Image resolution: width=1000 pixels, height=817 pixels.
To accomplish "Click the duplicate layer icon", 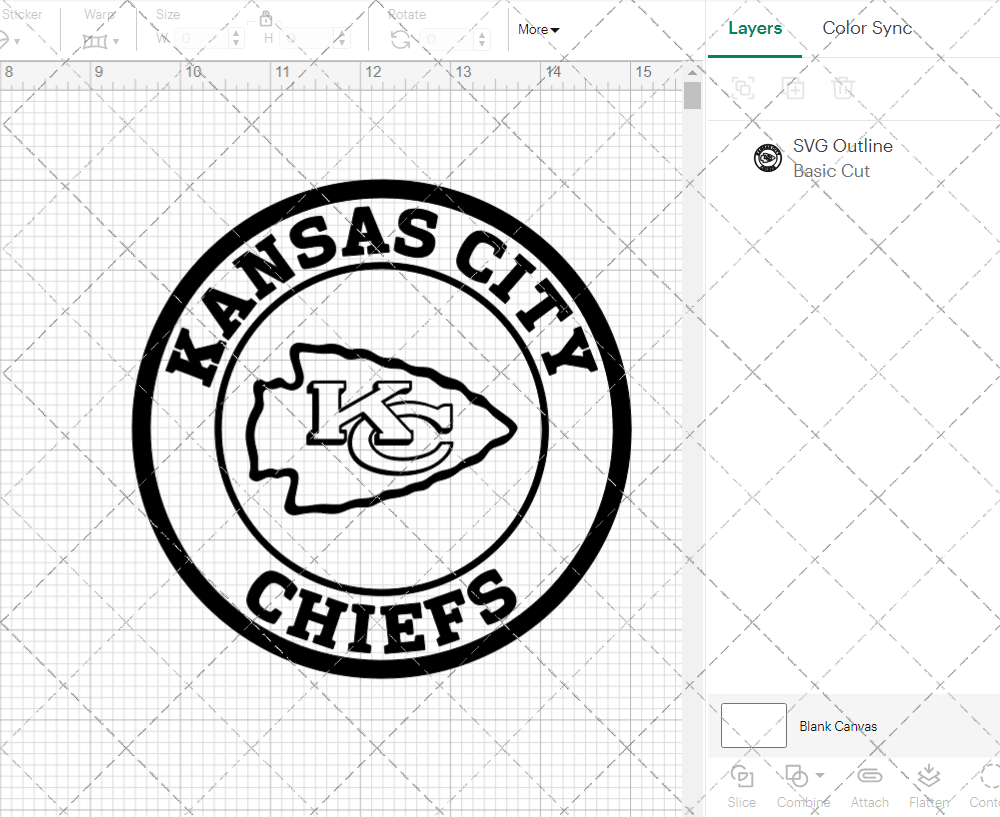I will click(794, 88).
